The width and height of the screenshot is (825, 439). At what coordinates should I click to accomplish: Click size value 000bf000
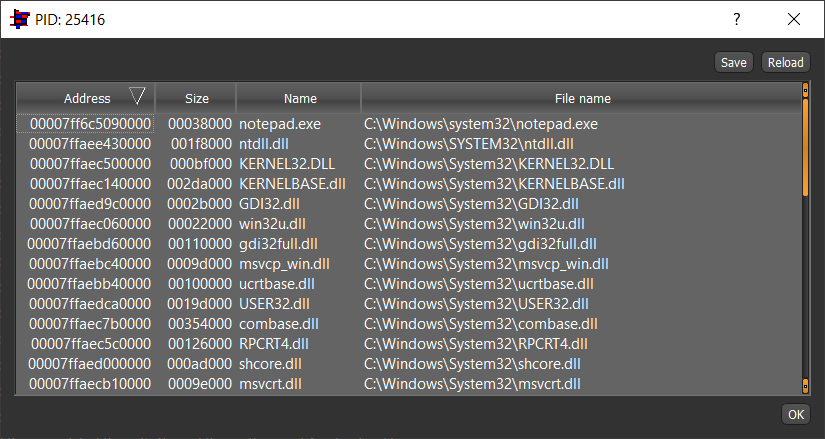pyautogui.click(x=200, y=164)
